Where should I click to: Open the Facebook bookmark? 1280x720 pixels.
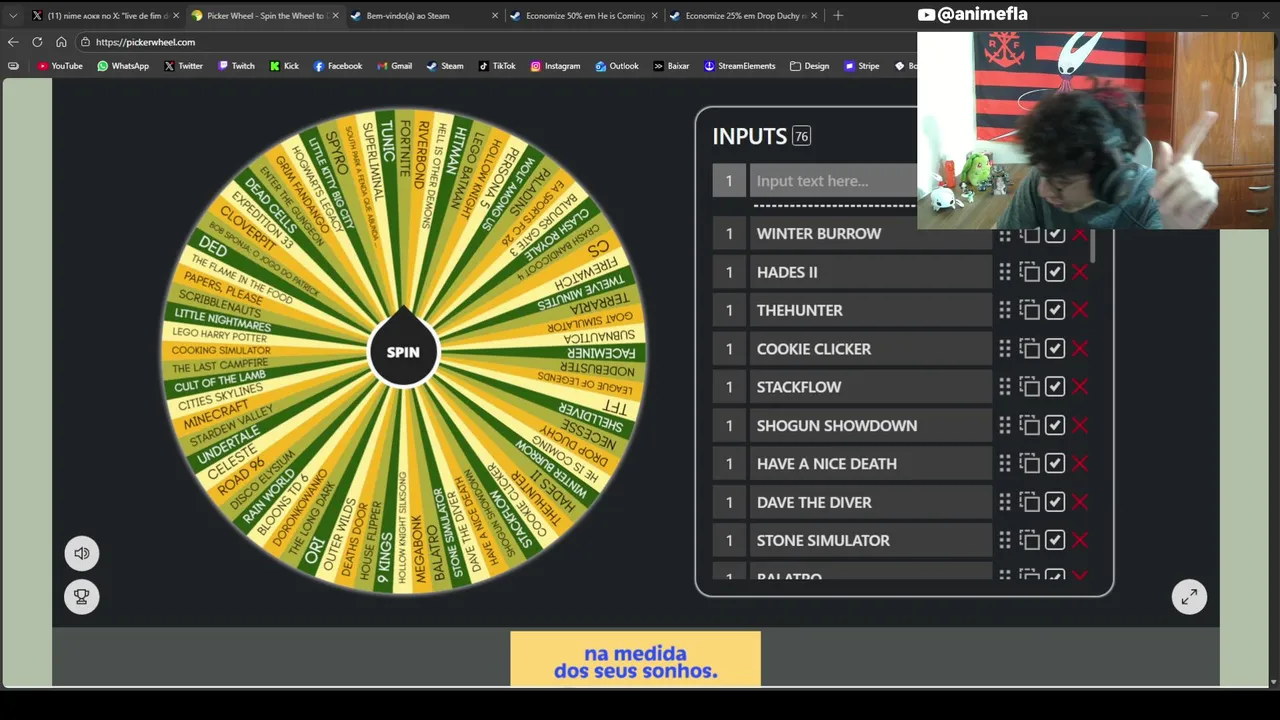(338, 66)
